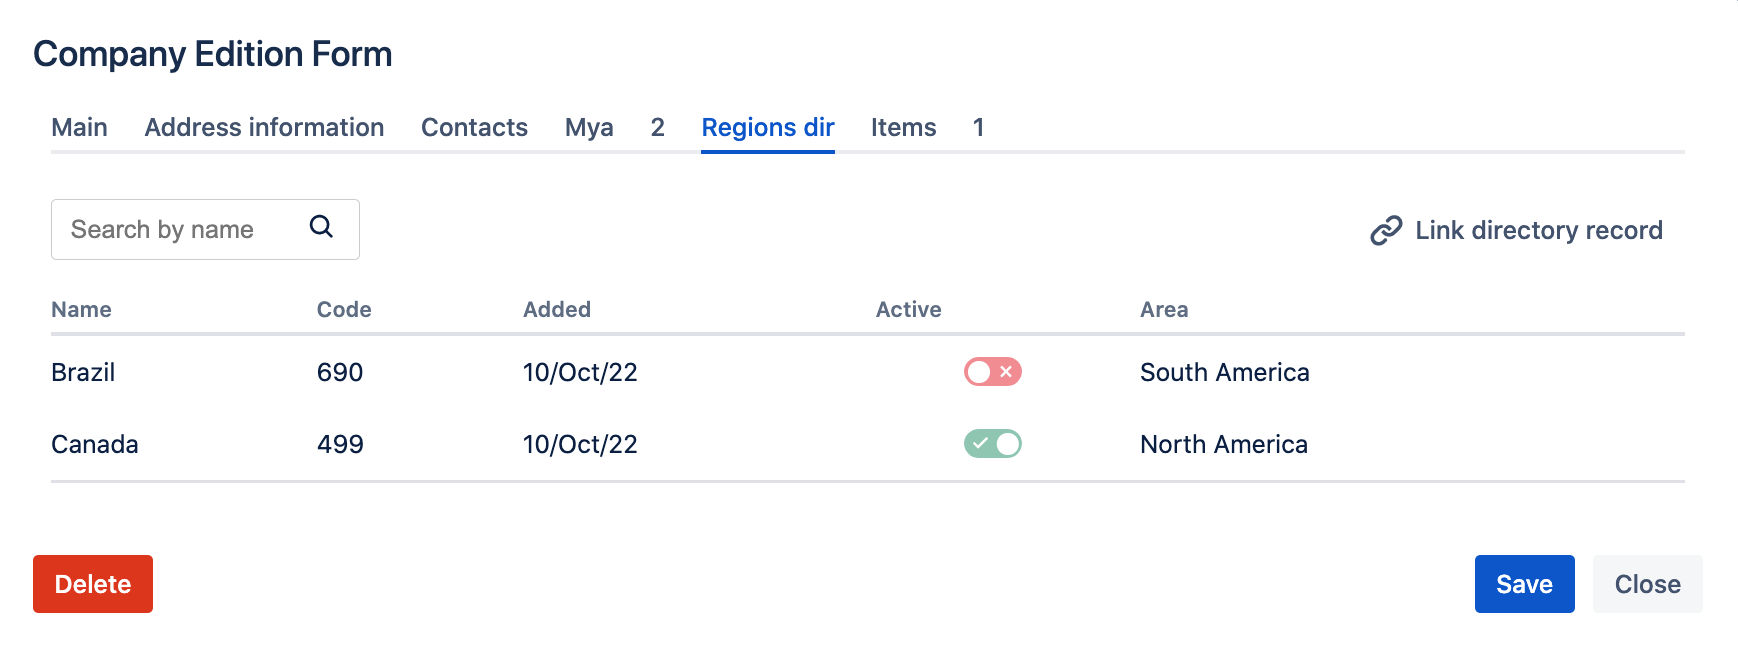This screenshot has width=1738, height=646.
Task: Close the Company Edition Form
Action: pos(1646,584)
